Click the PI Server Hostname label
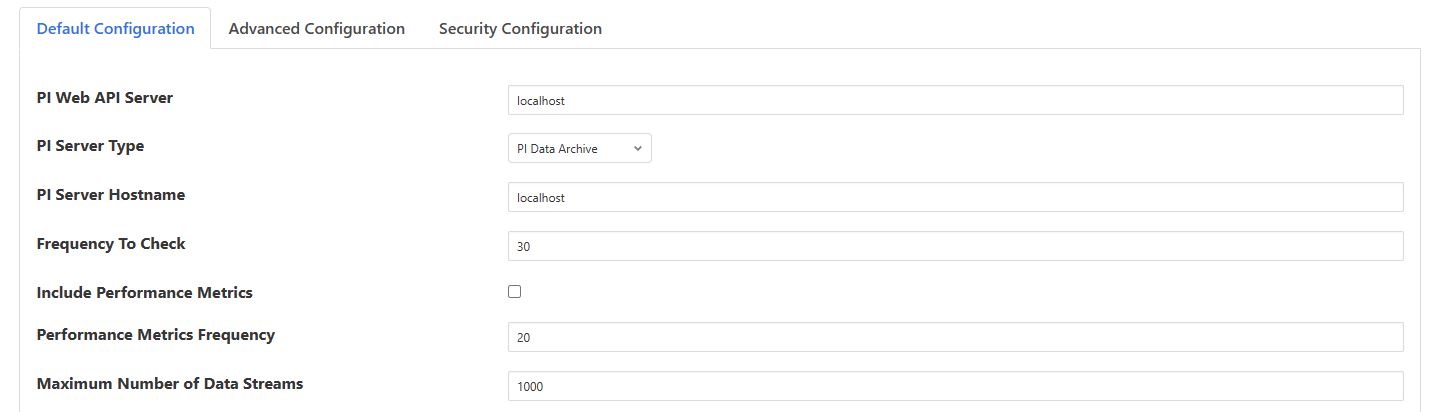The image size is (1443, 412). tap(110, 194)
